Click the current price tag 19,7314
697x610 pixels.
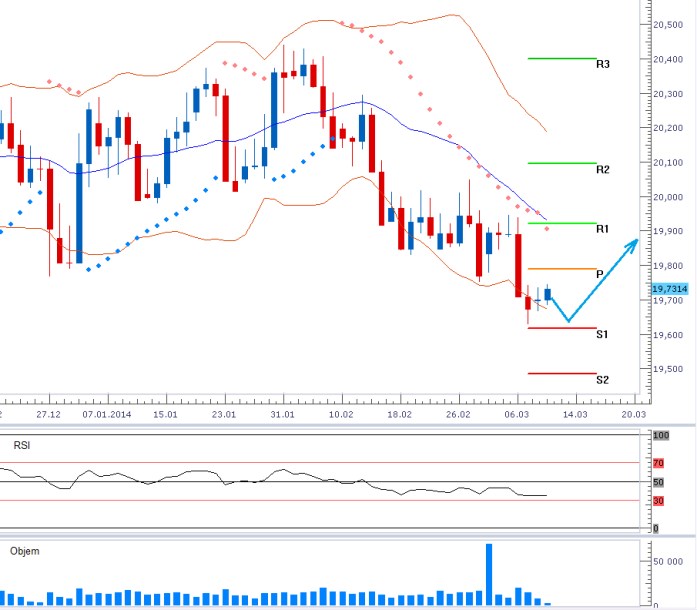pyautogui.click(x=670, y=289)
